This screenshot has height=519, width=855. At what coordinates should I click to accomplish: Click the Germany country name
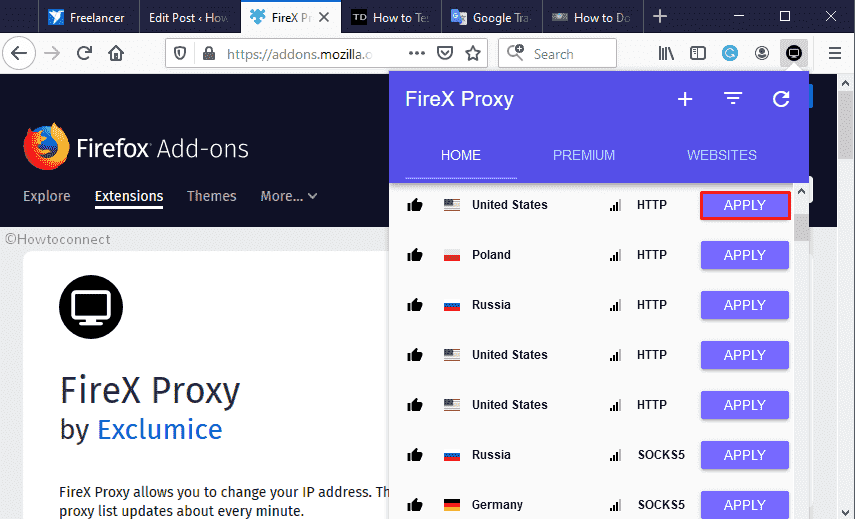497,505
